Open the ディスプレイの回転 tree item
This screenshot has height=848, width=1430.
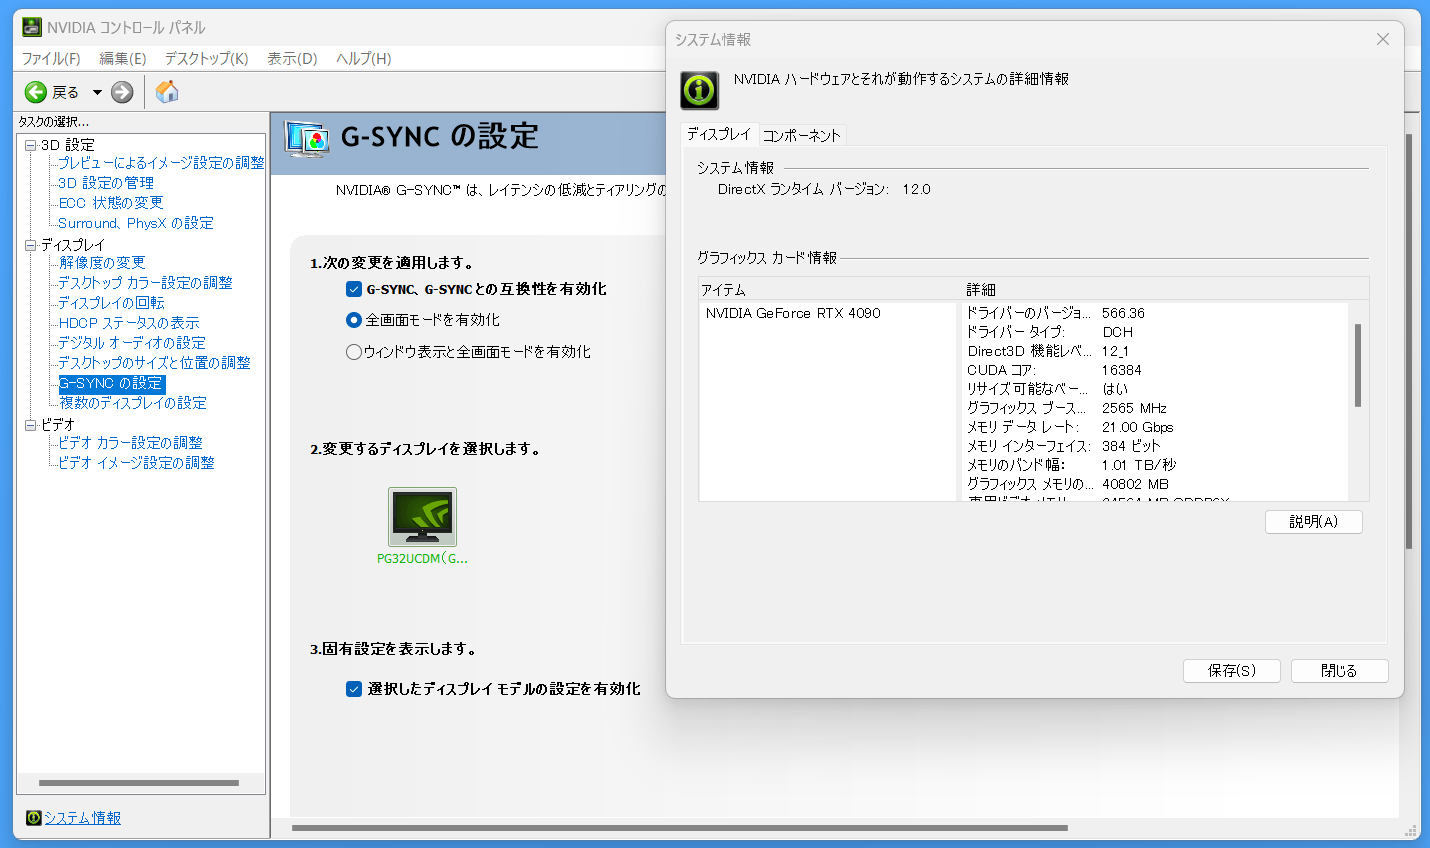coord(111,303)
